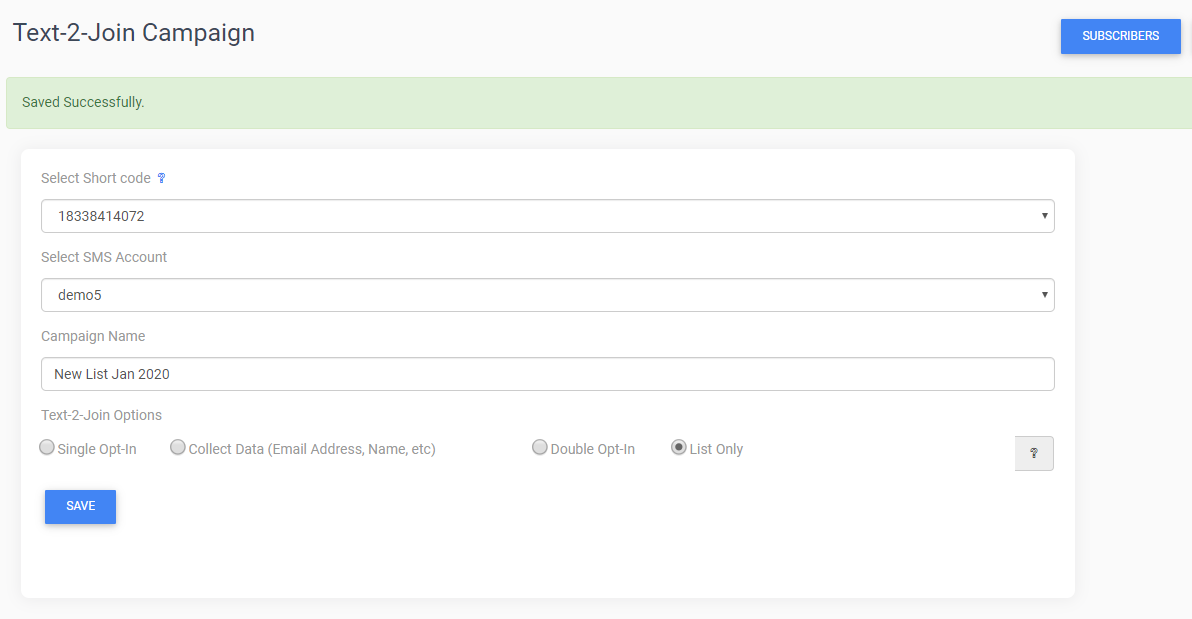Screen dimensions: 1192x619
Task: Click the arrow on the SMS Account select
Action: 1044,295
